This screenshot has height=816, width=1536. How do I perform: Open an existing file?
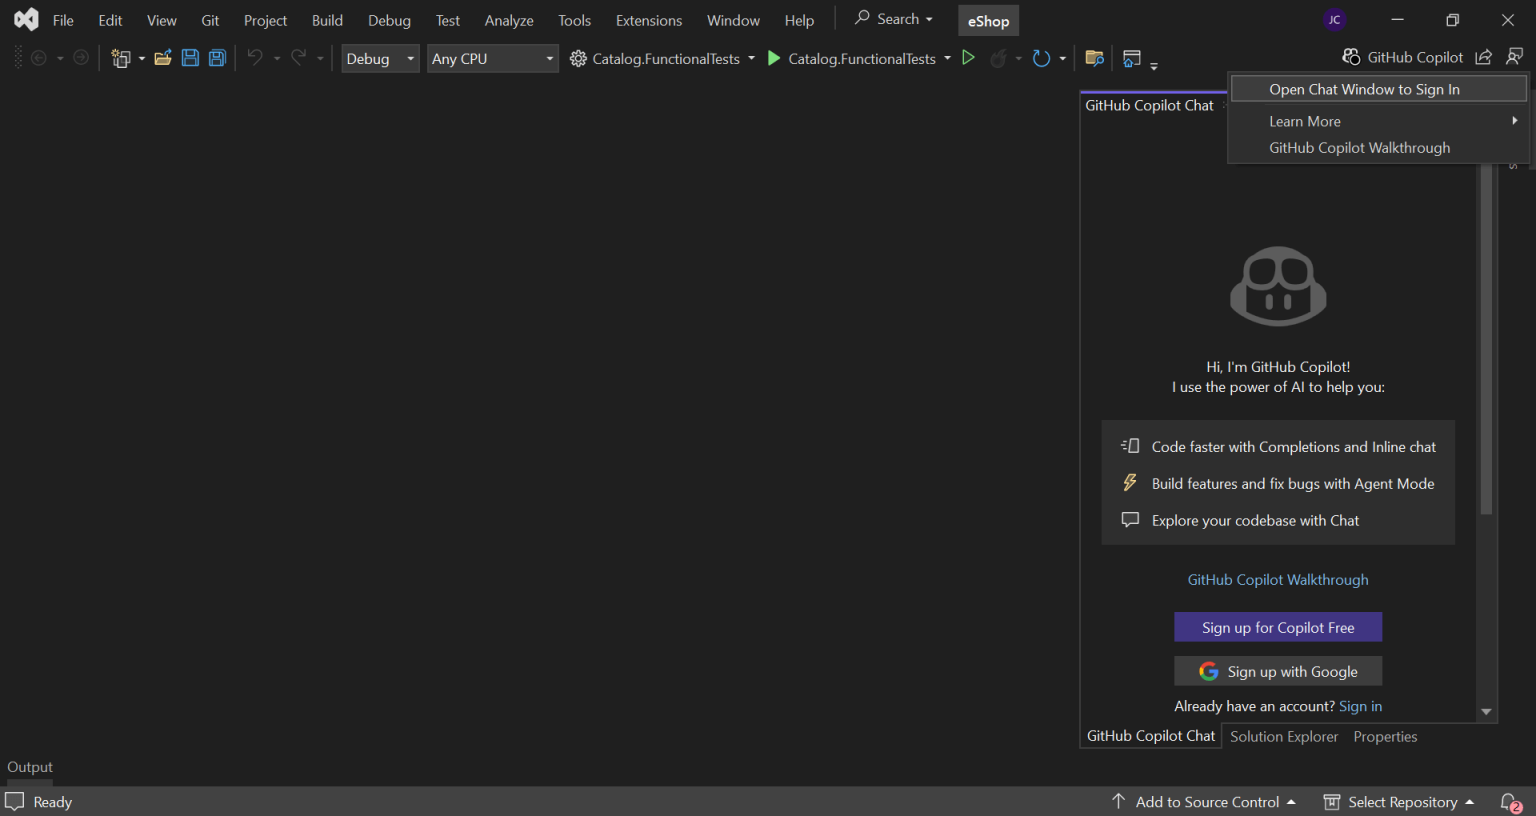tap(163, 57)
